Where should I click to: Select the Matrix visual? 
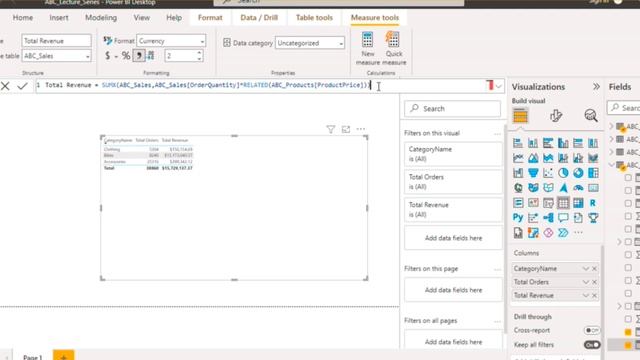[x=578, y=203]
